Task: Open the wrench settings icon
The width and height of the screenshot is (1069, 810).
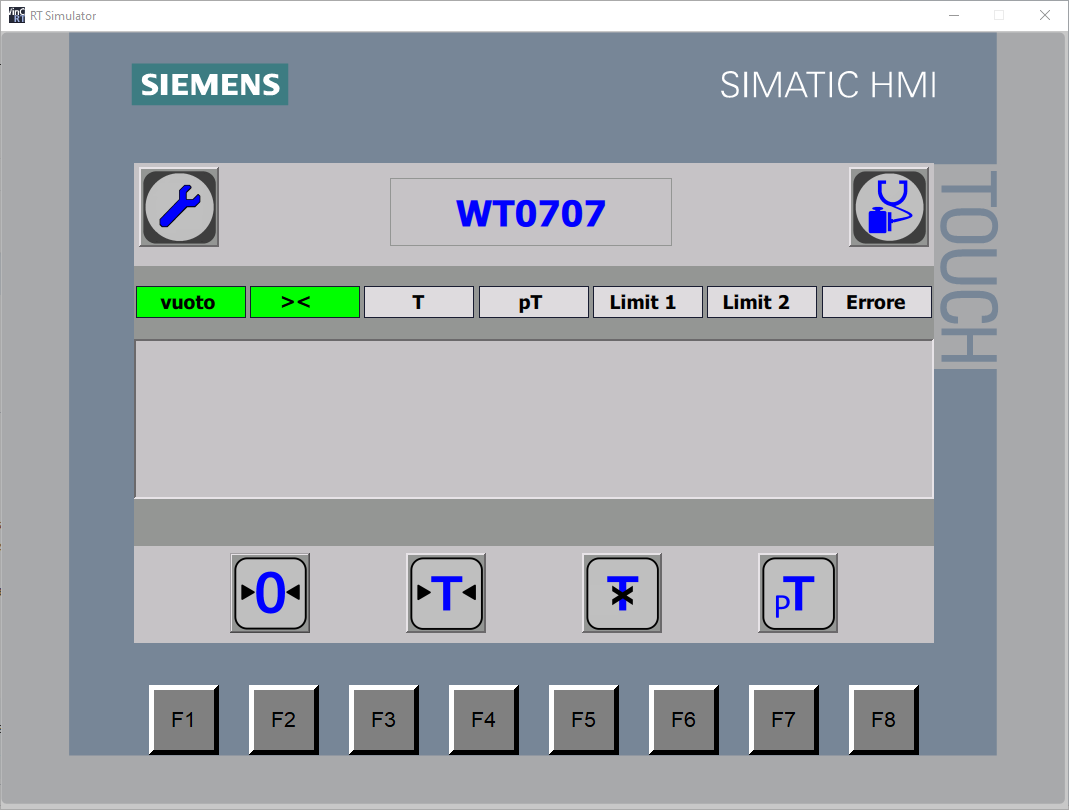Action: (x=179, y=207)
